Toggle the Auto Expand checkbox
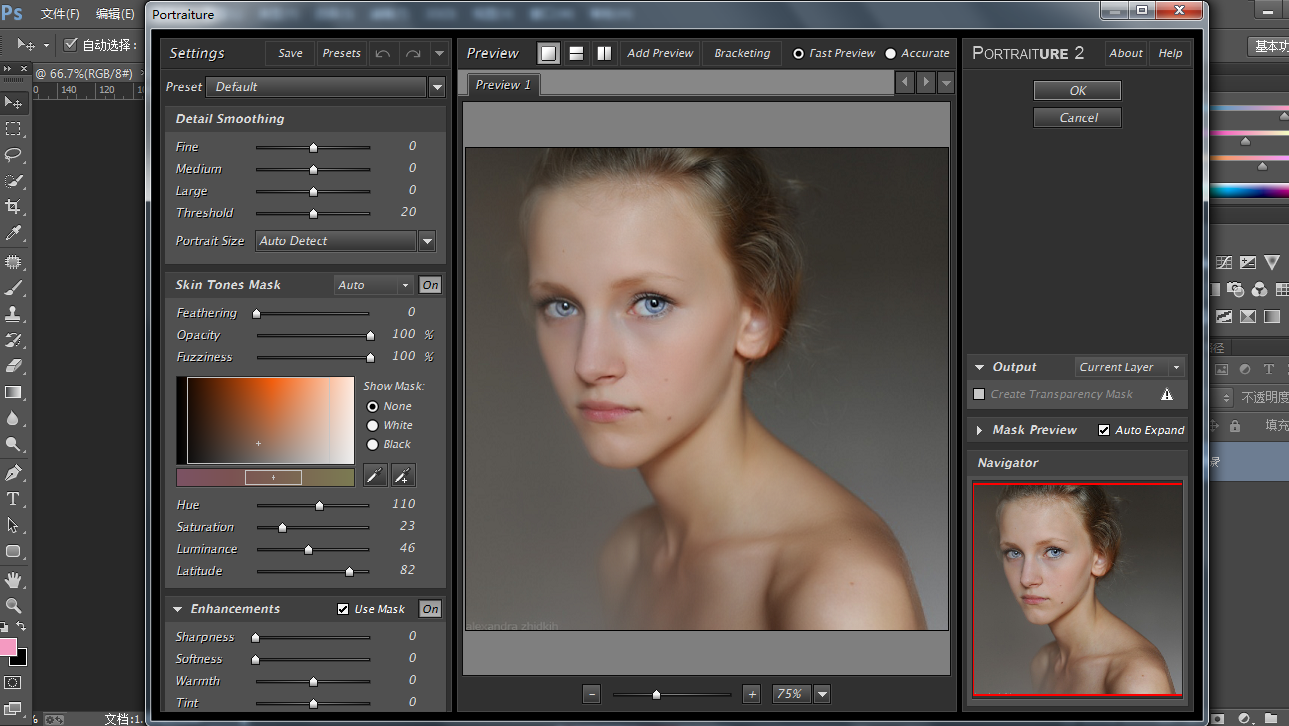Screen dimensions: 1289x726 (1104, 430)
